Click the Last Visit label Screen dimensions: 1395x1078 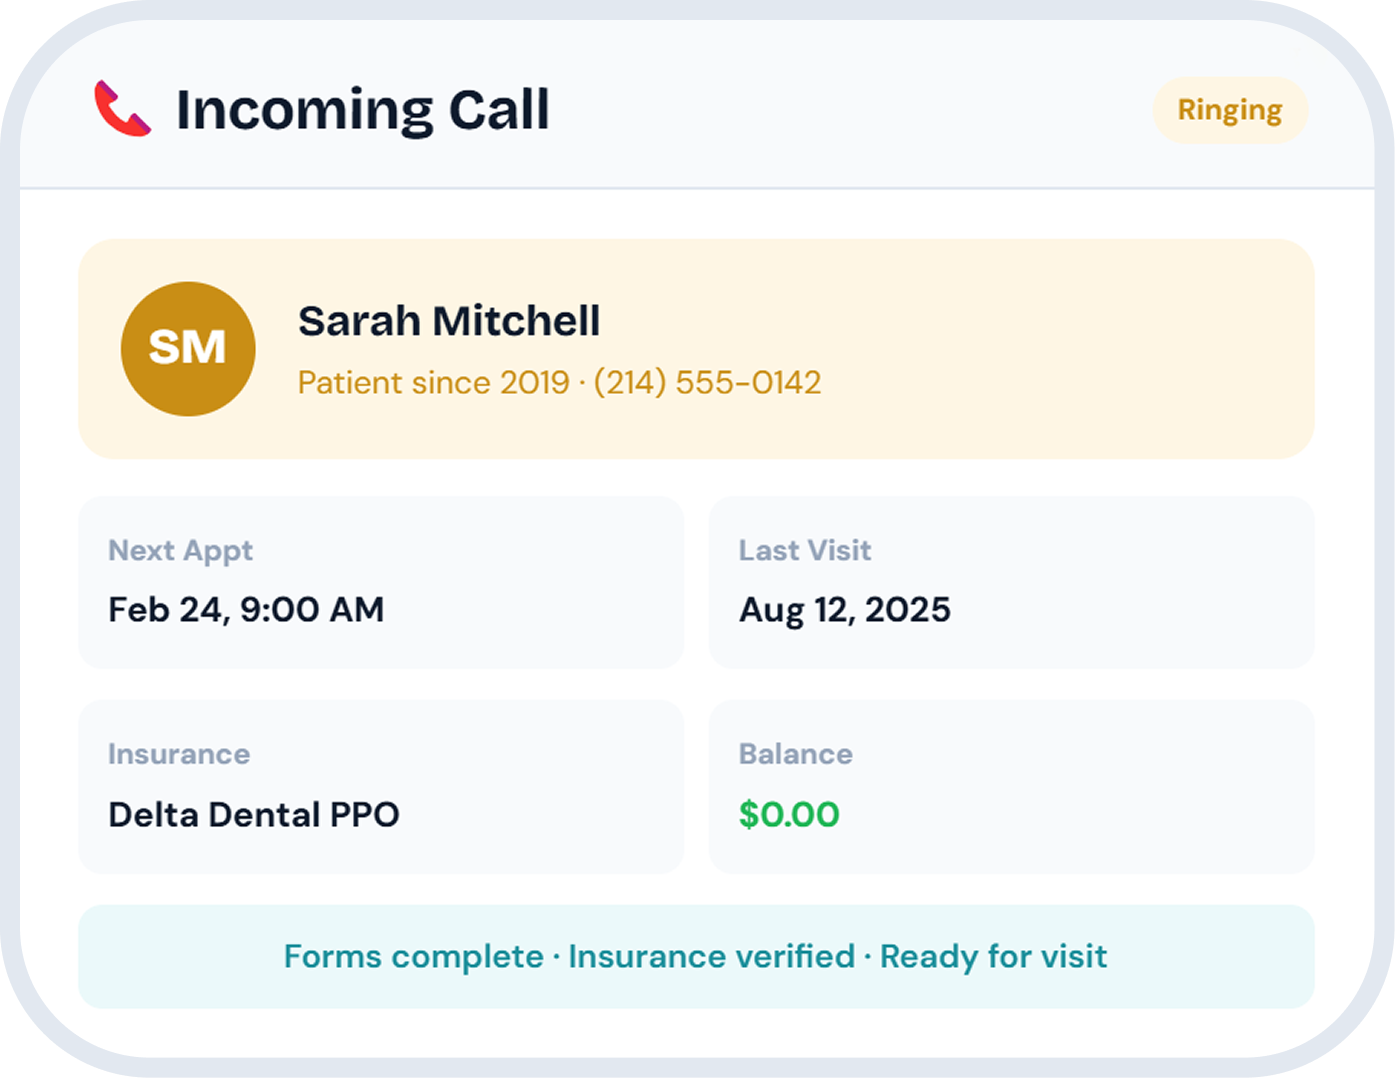click(805, 550)
